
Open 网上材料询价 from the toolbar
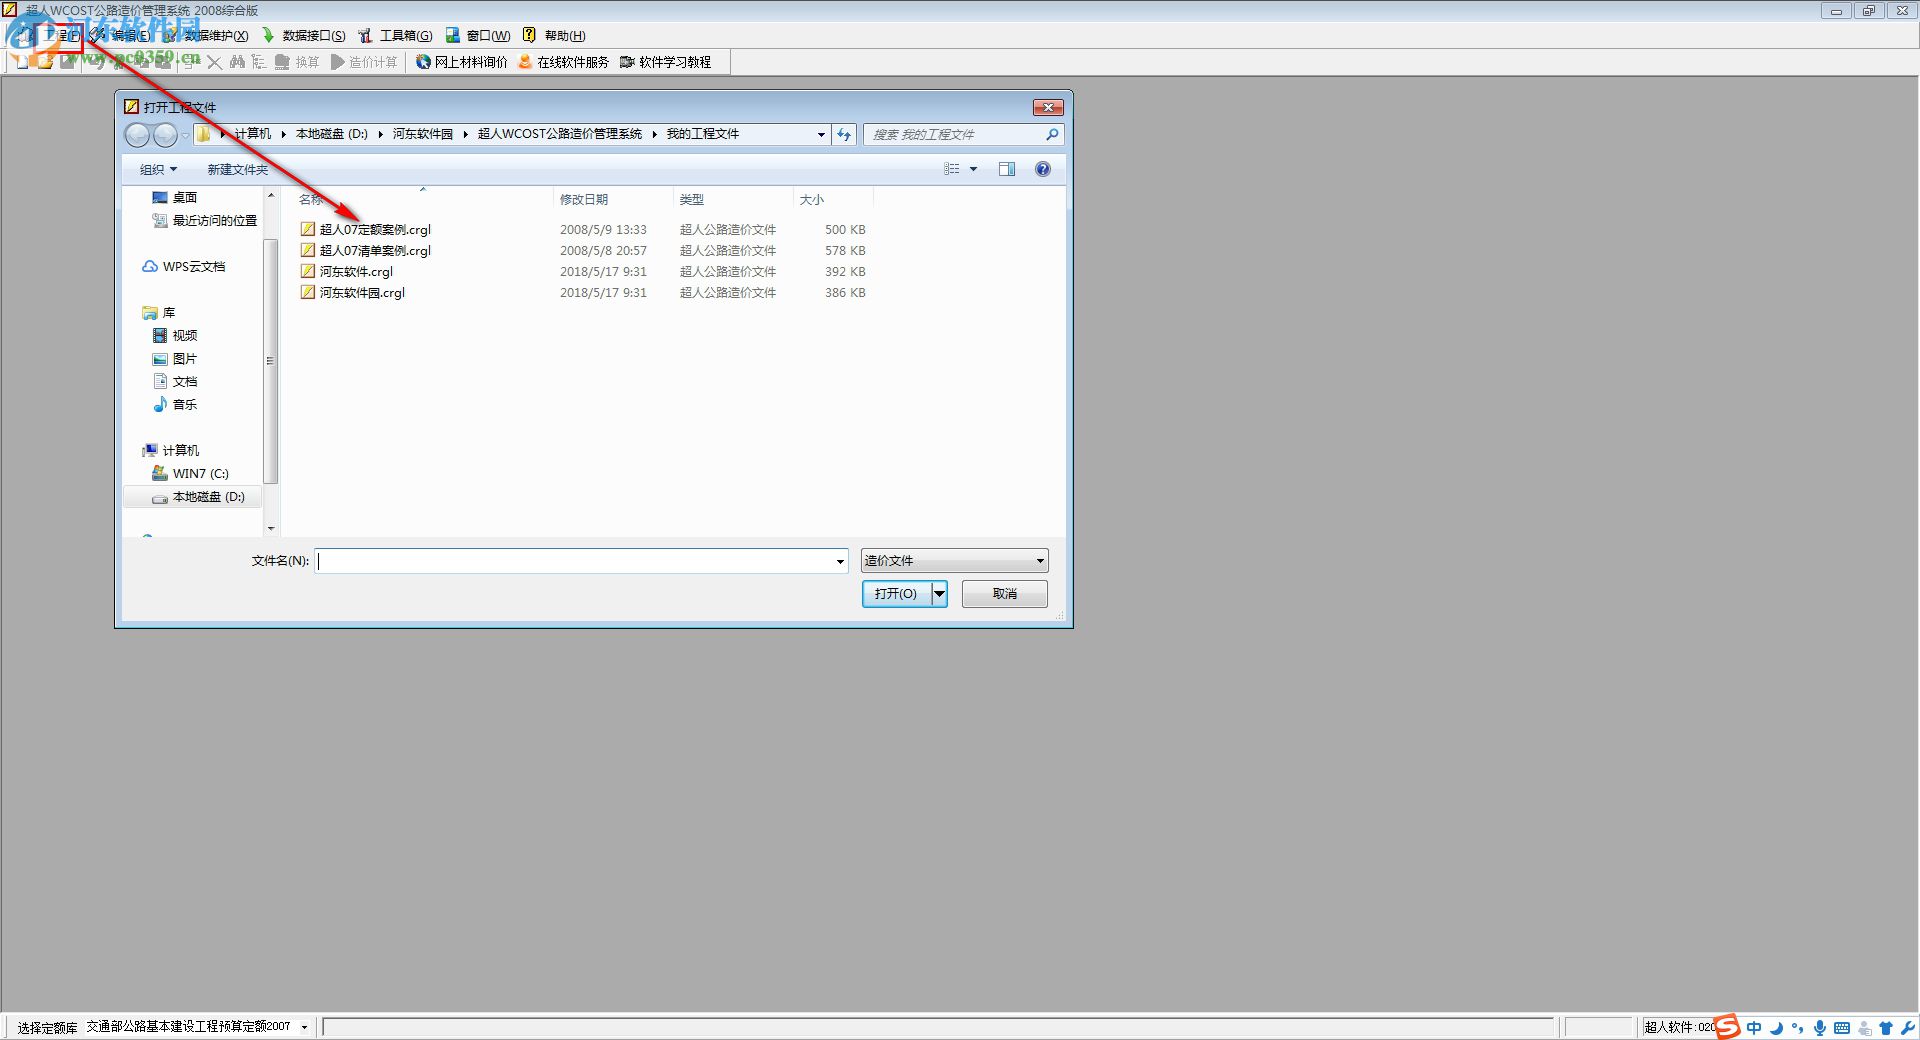[x=462, y=62]
